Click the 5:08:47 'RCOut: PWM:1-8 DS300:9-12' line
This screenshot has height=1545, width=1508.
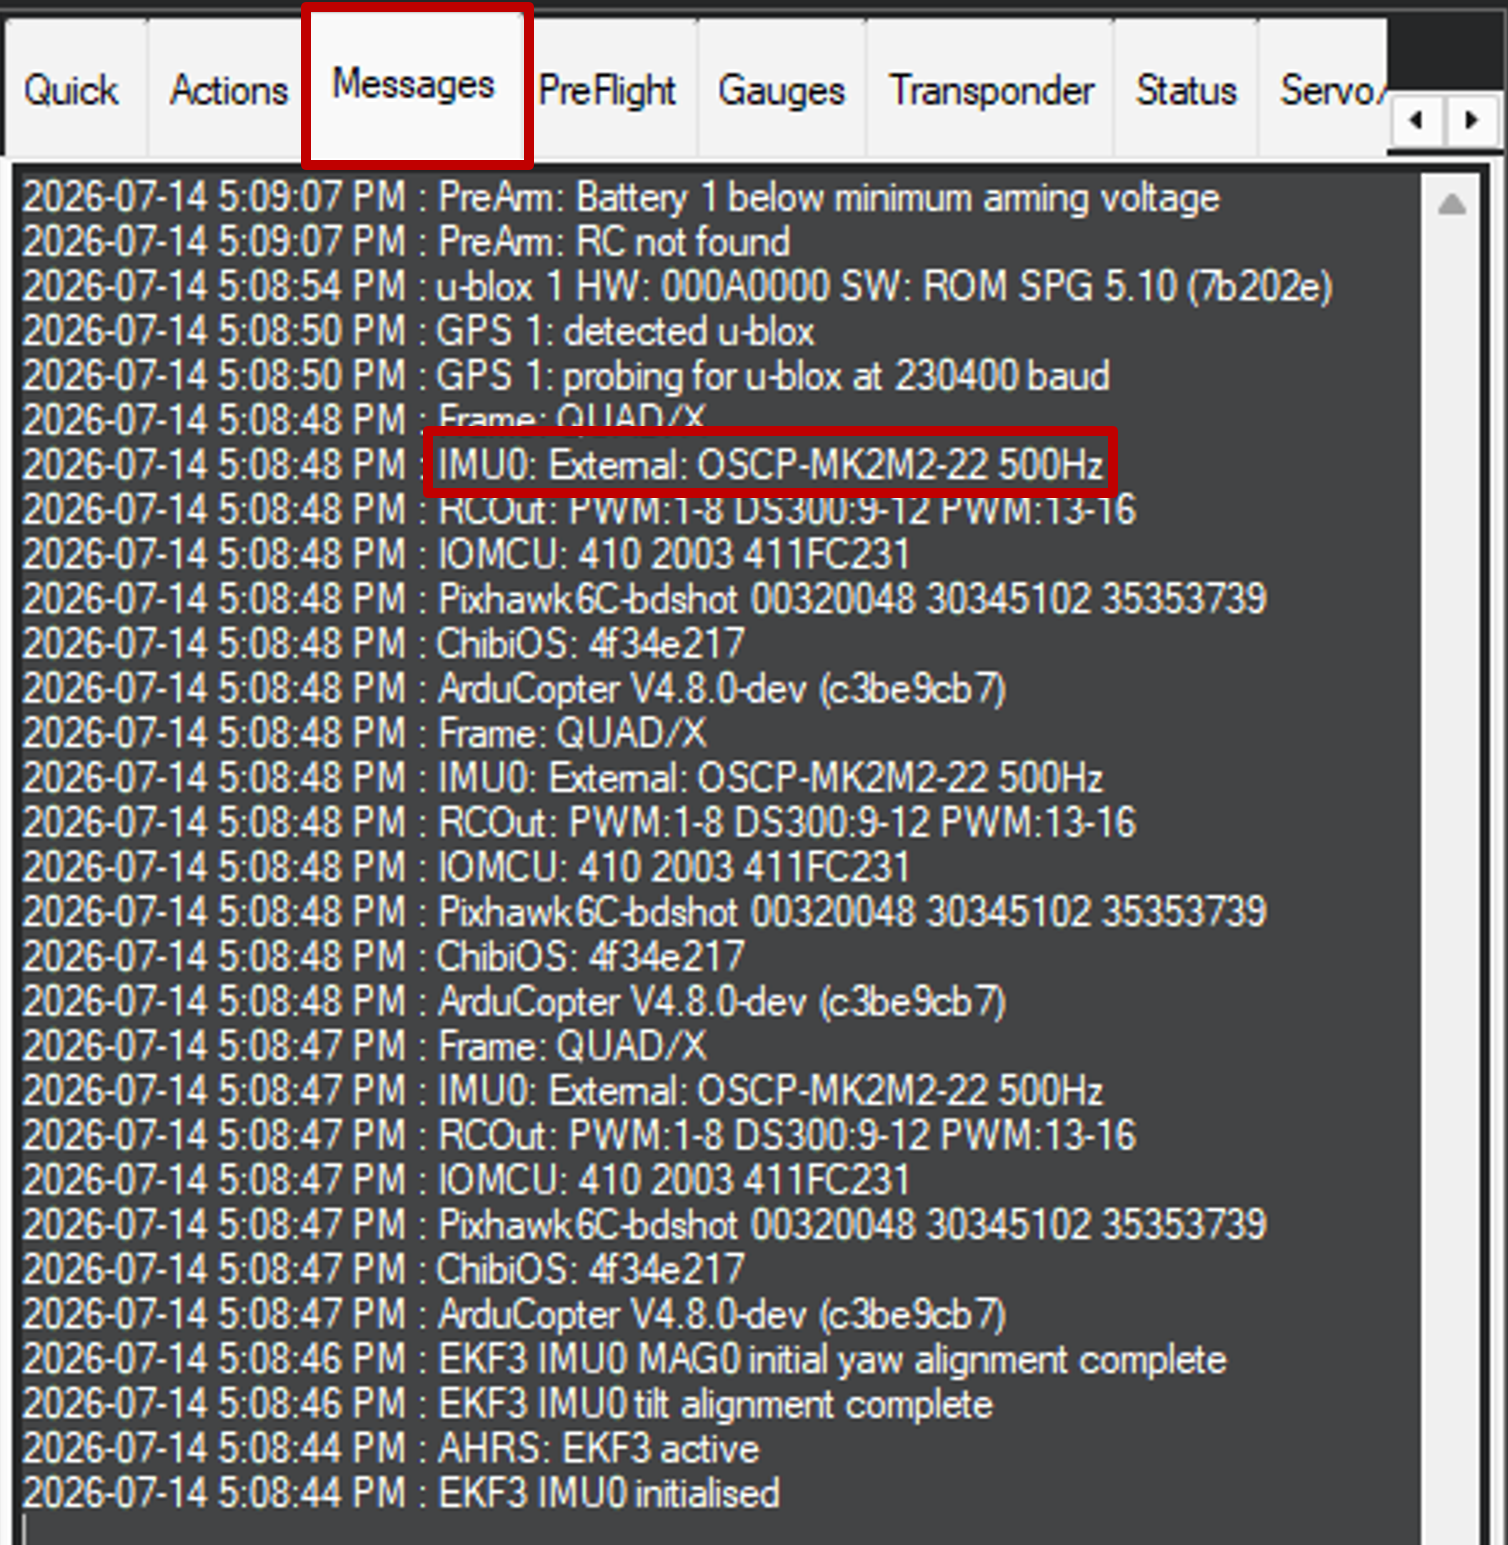pyautogui.click(x=580, y=1135)
